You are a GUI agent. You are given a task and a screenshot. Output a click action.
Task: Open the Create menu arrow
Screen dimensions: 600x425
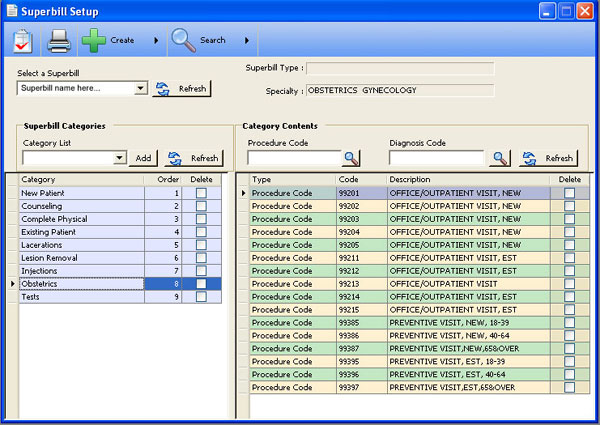pyautogui.click(x=155, y=41)
